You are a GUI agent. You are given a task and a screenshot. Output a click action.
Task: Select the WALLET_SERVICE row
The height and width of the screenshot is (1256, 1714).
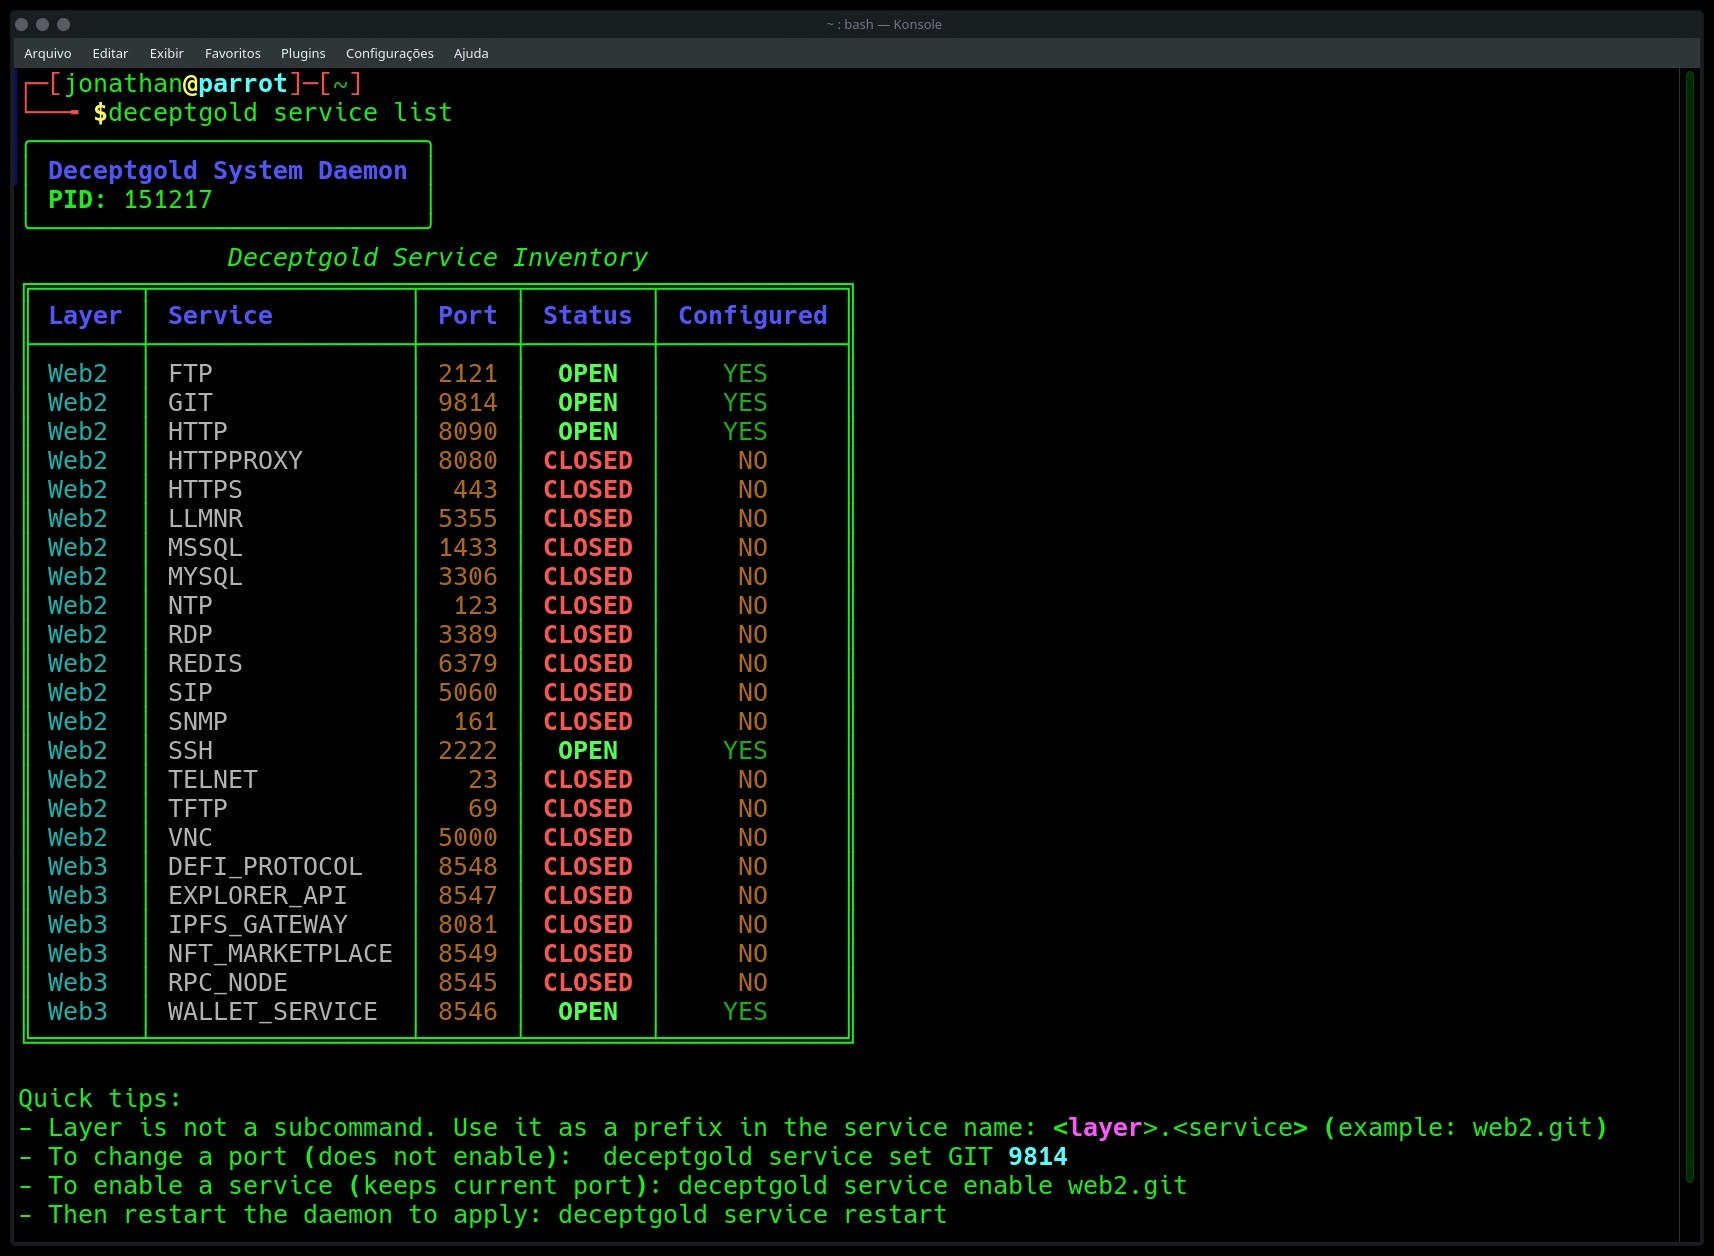coord(272,1011)
